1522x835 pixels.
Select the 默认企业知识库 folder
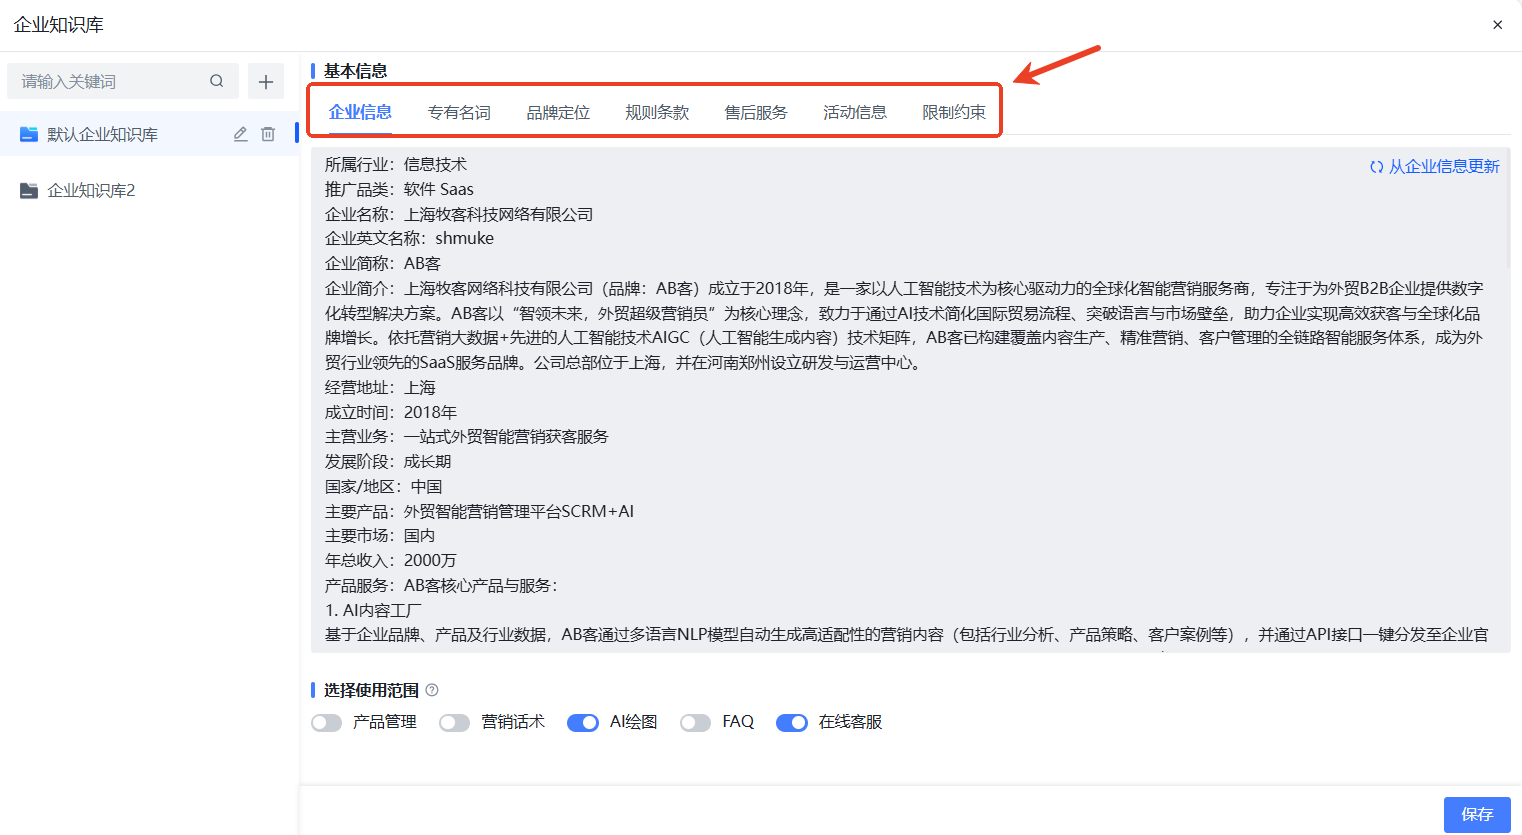102,134
